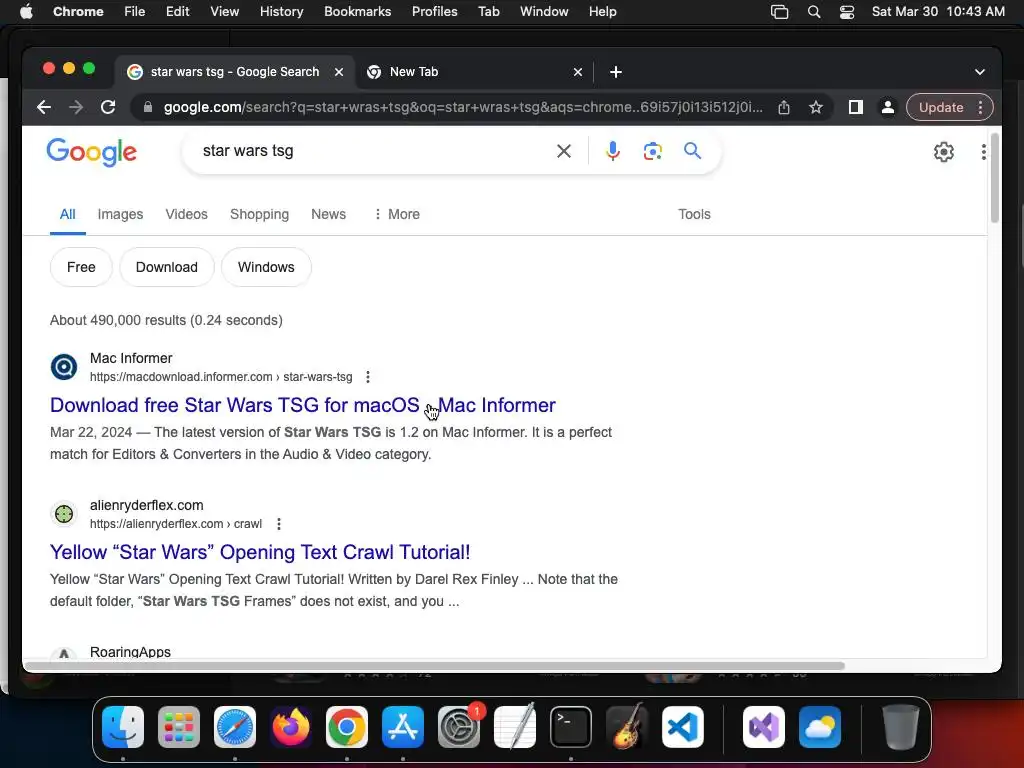Select the News search tab
1024x768 pixels.
click(x=328, y=214)
